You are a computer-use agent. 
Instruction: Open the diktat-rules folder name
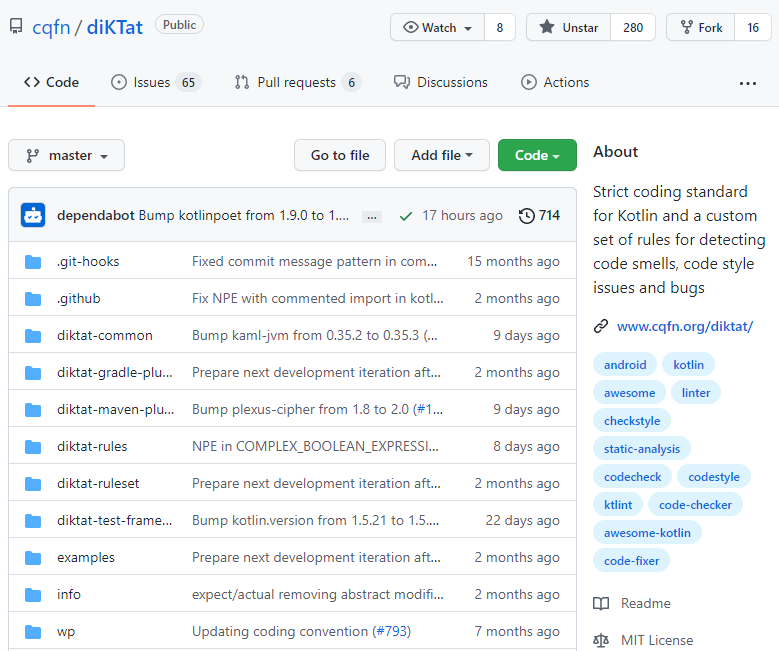(92, 447)
